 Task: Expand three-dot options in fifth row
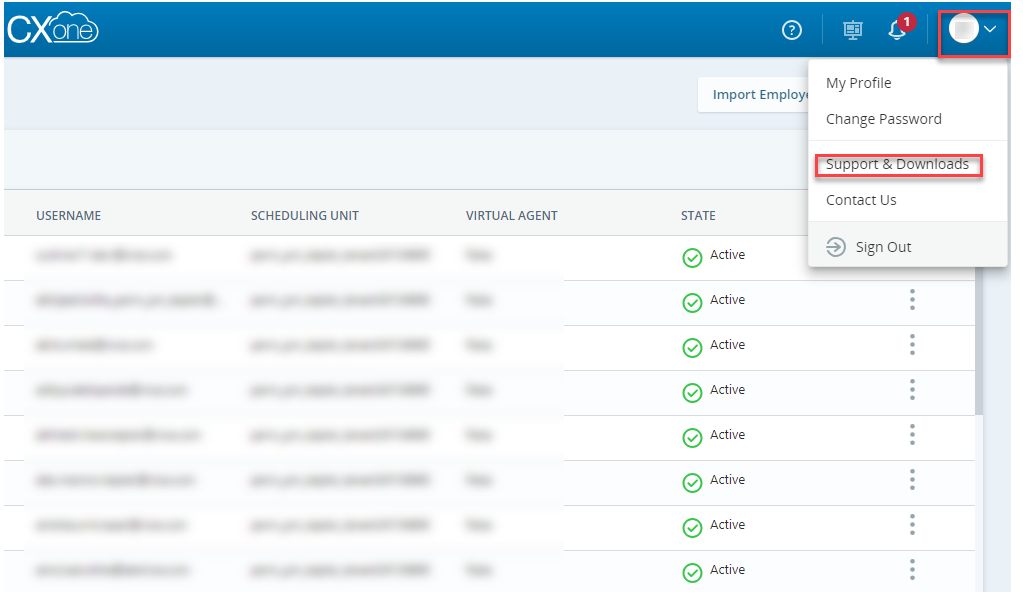tap(912, 435)
